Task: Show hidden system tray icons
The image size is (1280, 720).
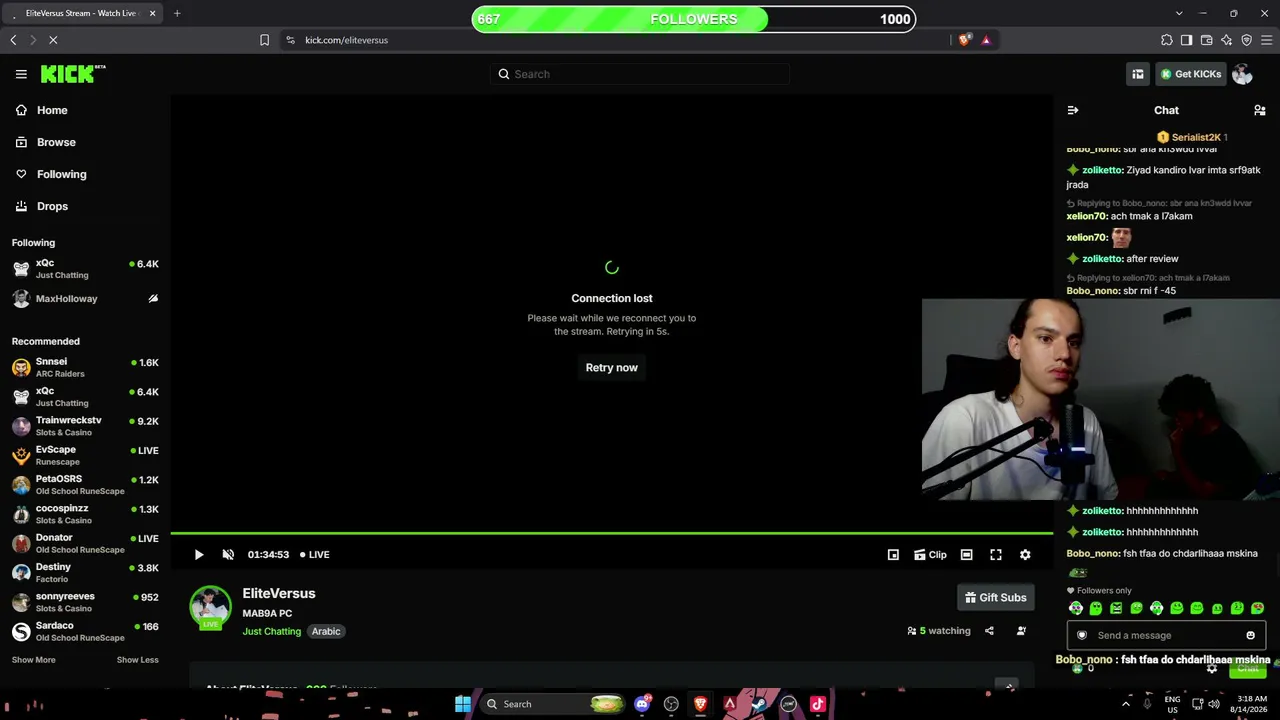Action: pyautogui.click(x=1126, y=704)
